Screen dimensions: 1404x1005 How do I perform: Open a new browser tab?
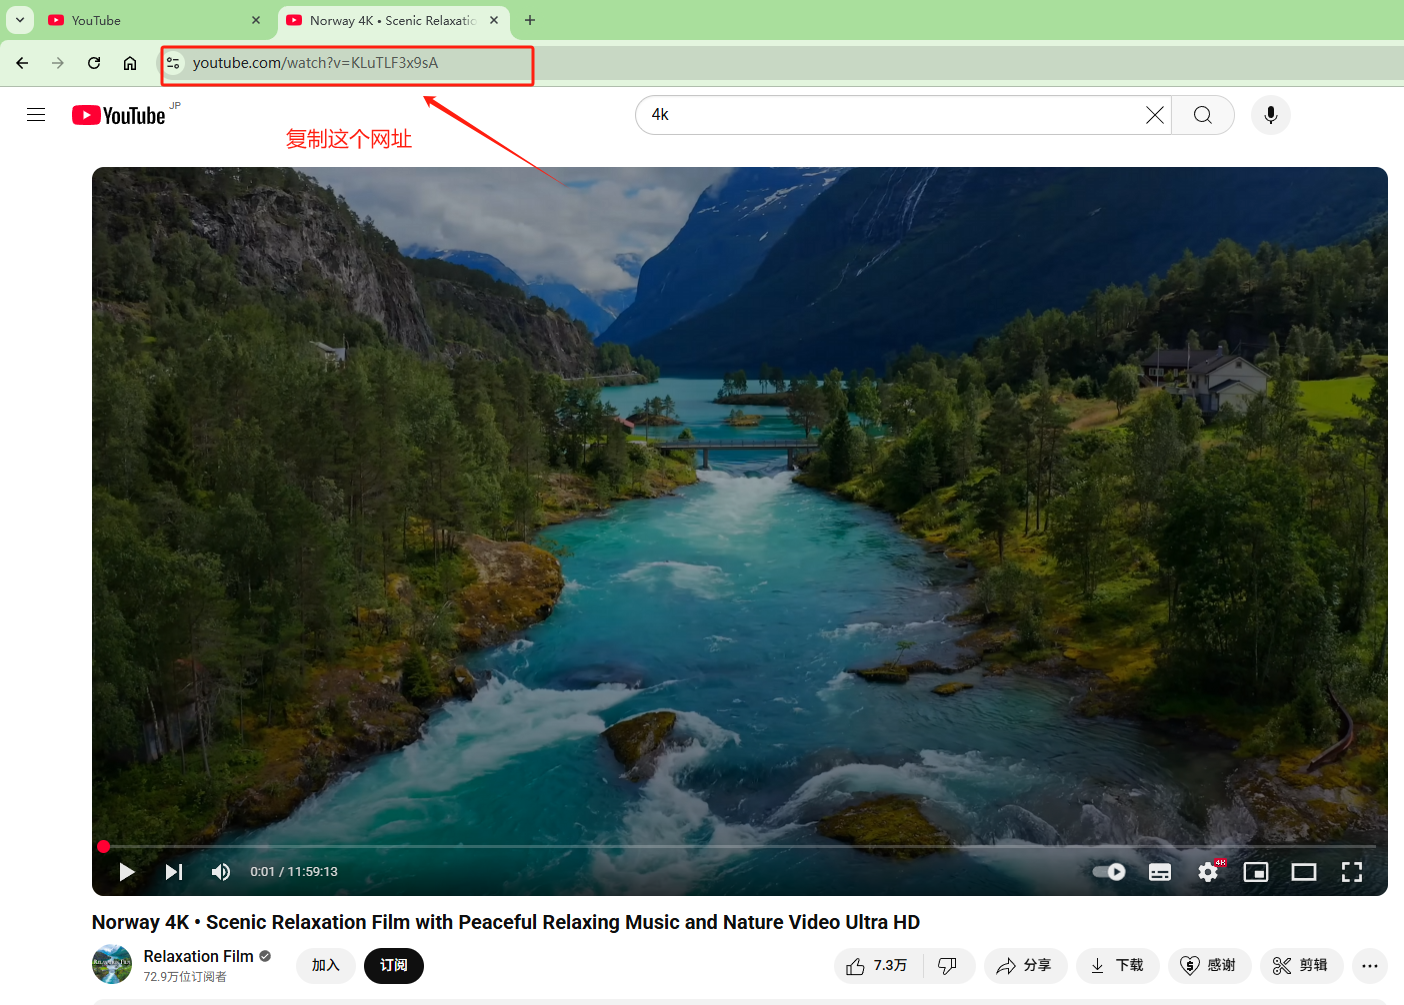[x=530, y=20]
